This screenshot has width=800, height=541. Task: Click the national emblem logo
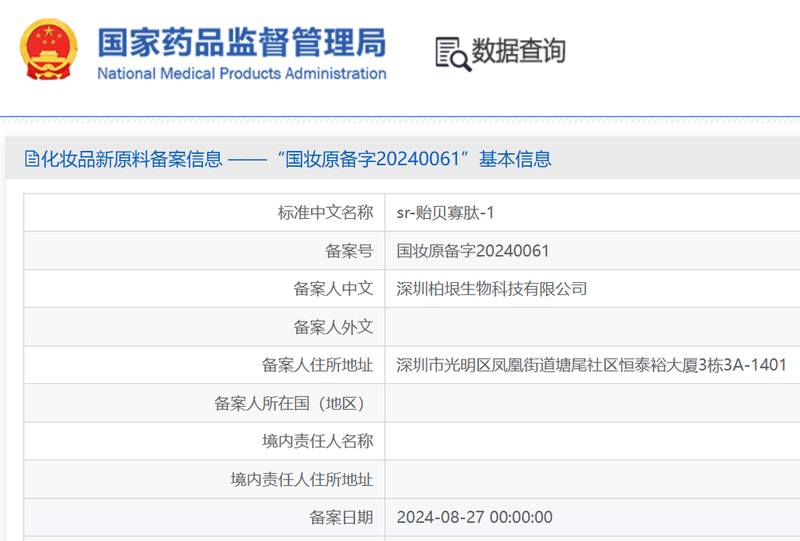point(48,50)
